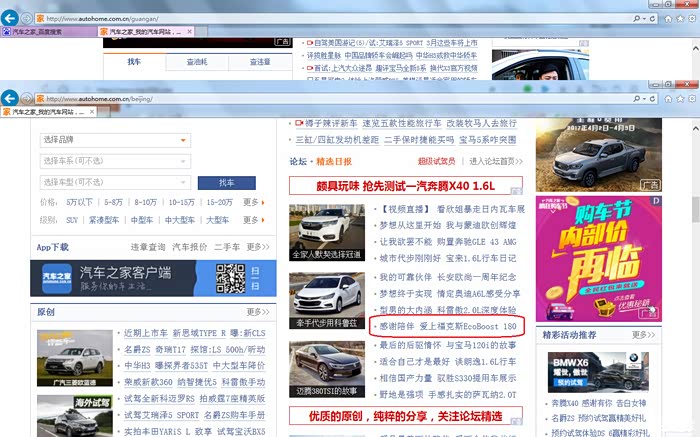Viewport: 700px width, 437px height.
Task: Expand the 选择车型 model dropdown
Action: 115,182
